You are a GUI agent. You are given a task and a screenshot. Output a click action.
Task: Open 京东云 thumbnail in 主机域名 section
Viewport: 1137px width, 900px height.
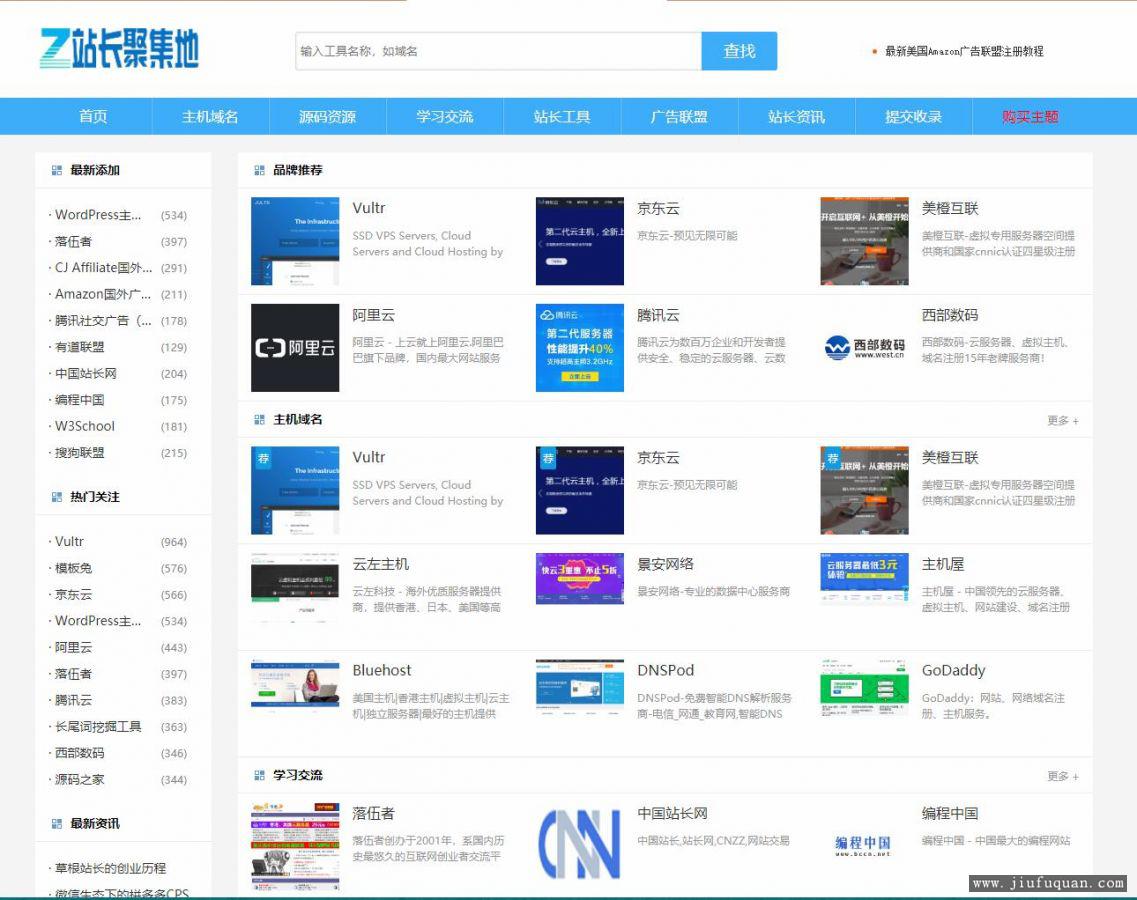[x=579, y=490]
